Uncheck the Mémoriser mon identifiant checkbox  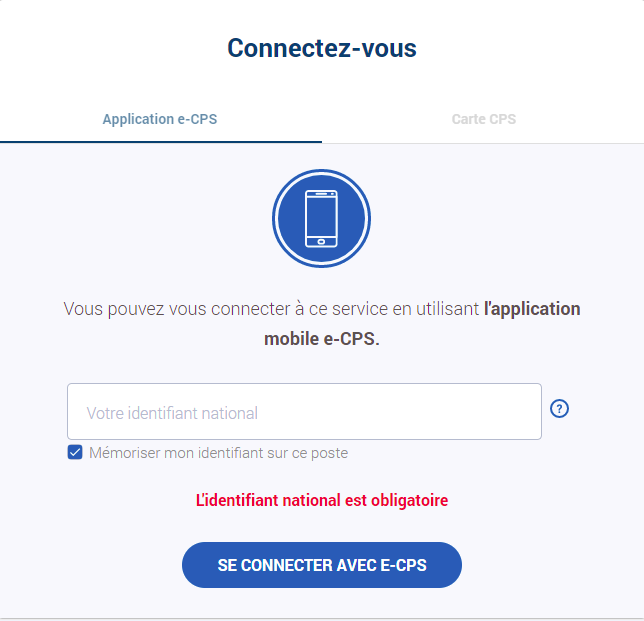(x=75, y=452)
